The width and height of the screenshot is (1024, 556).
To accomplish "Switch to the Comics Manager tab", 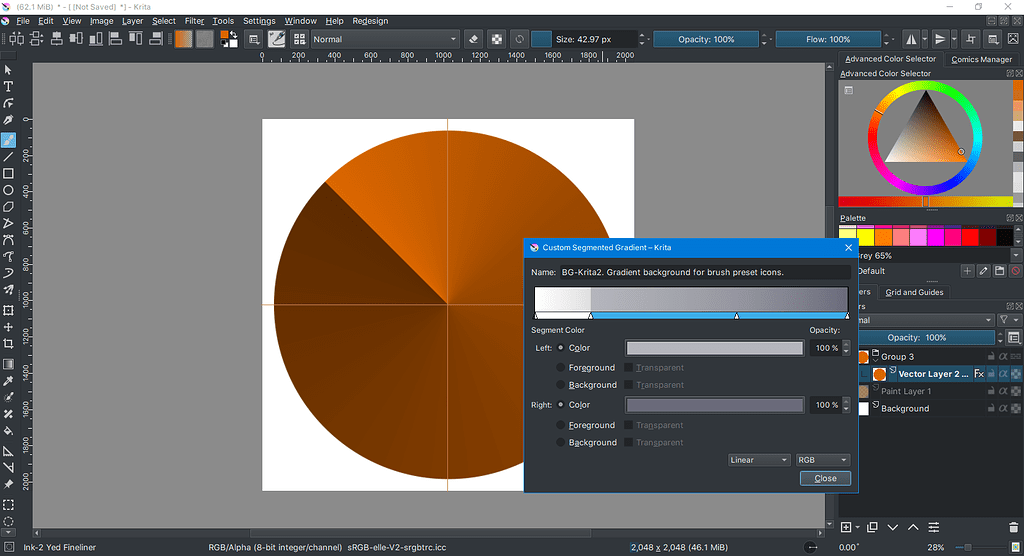I will [981, 59].
